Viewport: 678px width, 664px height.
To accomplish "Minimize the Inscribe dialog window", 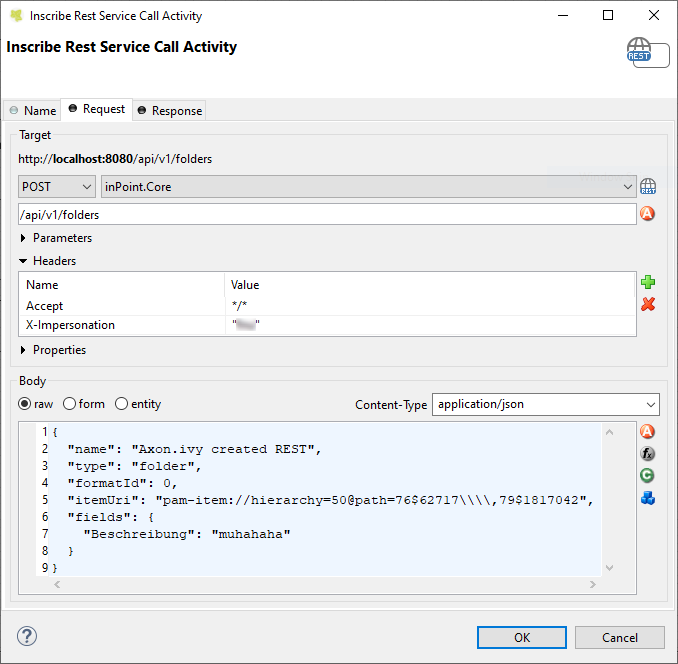I will 563,15.
